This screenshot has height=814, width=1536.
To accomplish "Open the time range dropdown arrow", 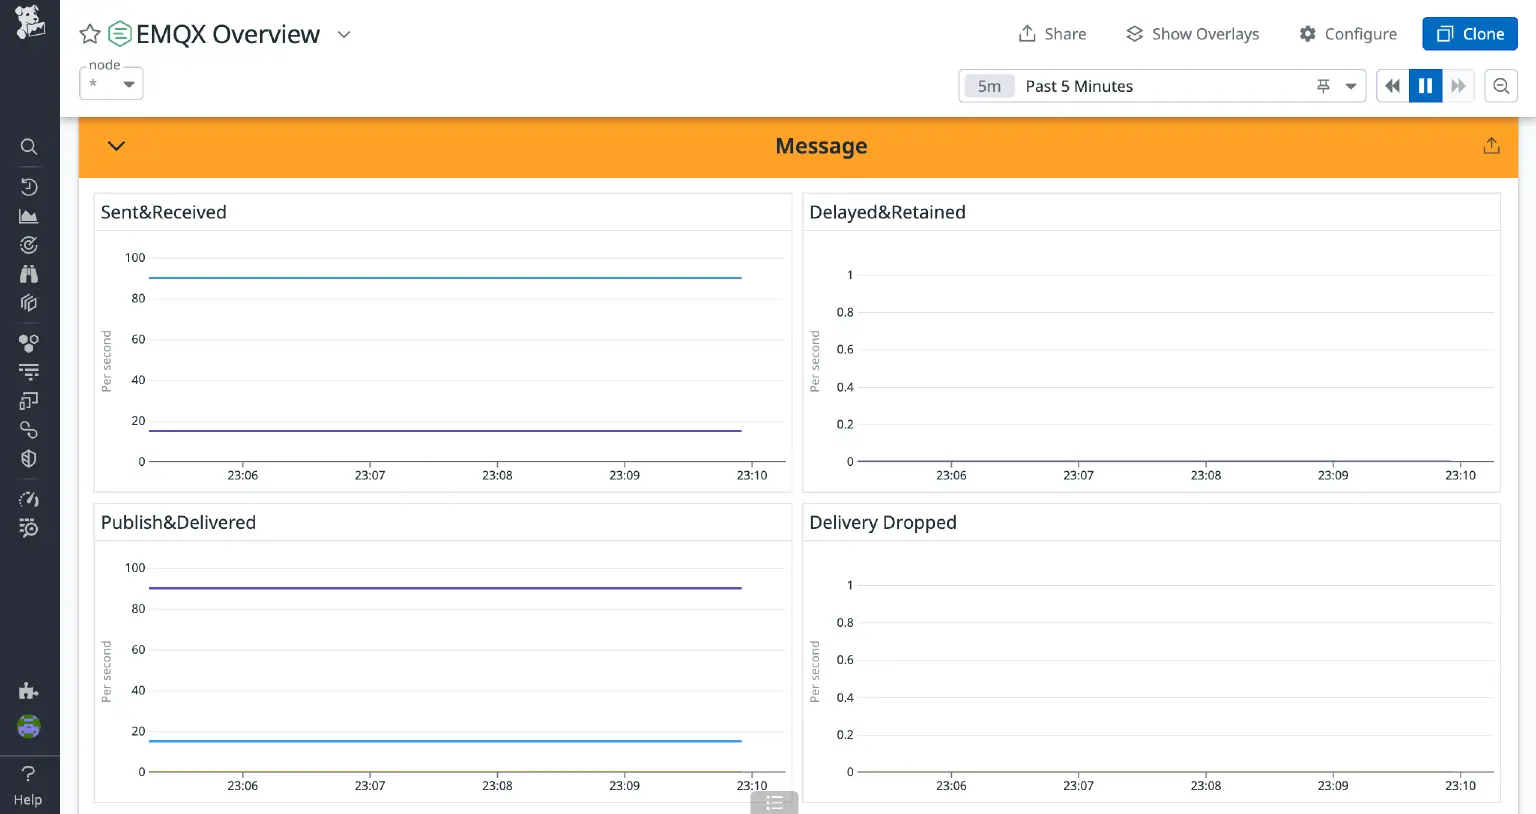I will pos(1350,86).
